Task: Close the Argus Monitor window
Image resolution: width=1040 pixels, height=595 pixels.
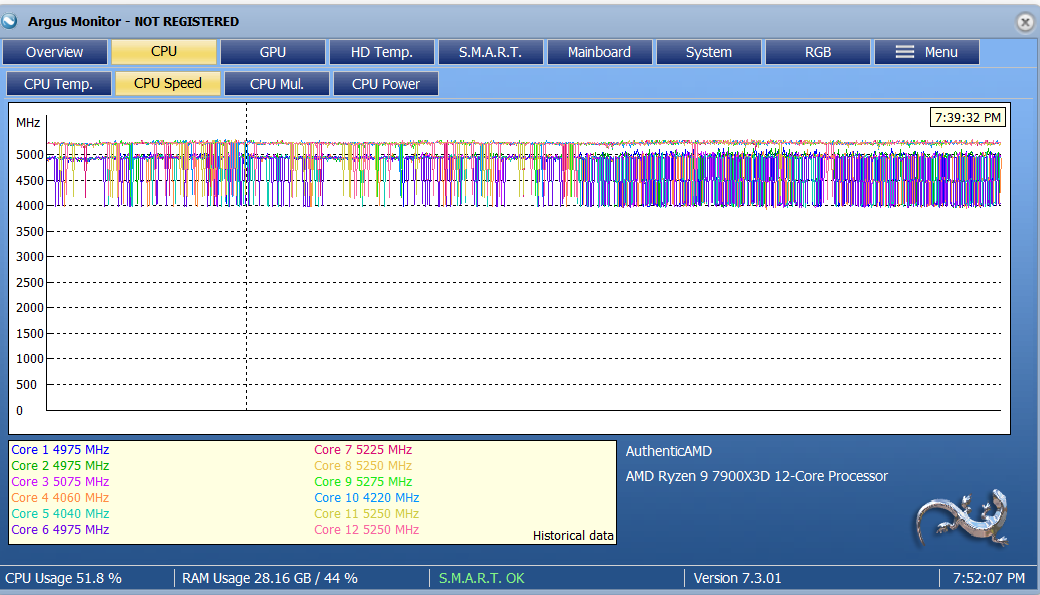Action: pyautogui.click(x=1025, y=23)
